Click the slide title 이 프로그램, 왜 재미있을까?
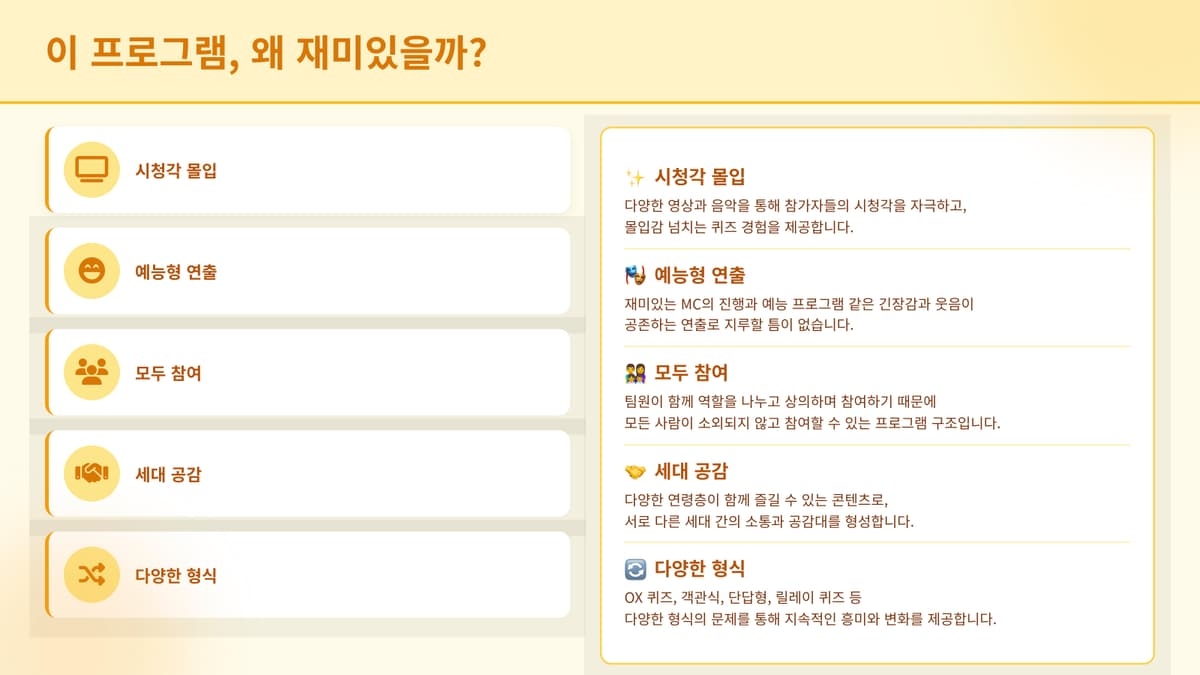Image resolution: width=1200 pixels, height=675 pixels. pos(266,52)
